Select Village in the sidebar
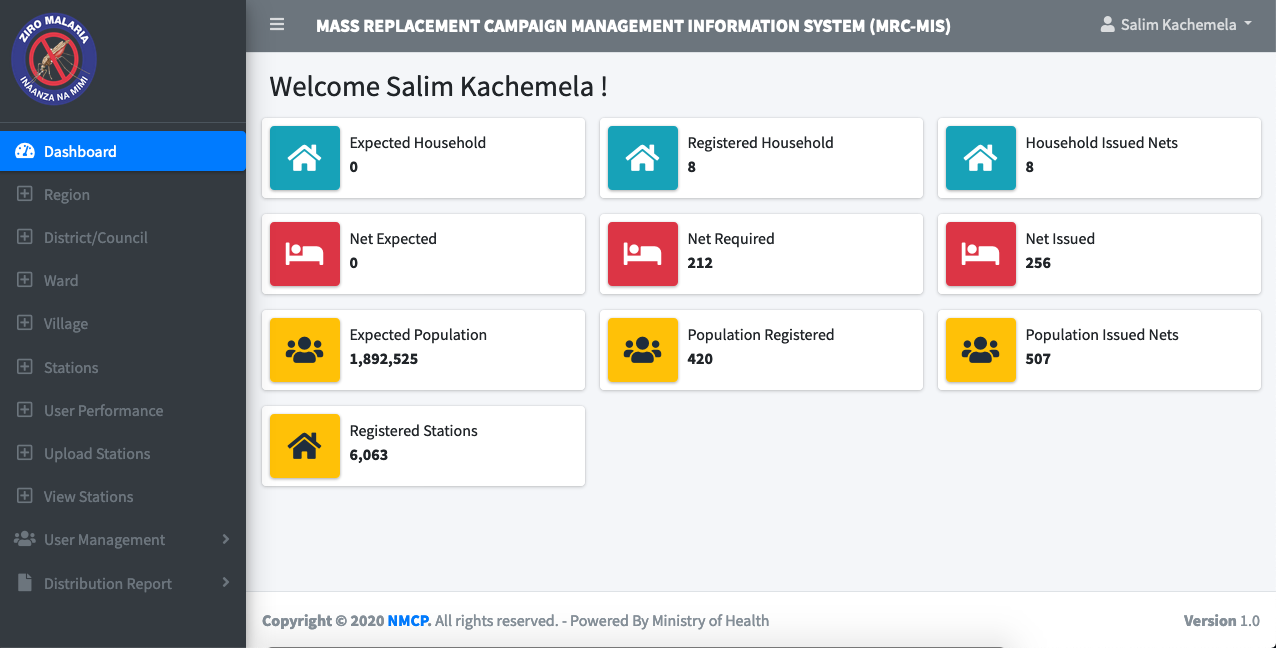Screen dimensions: 1276x648 tap(66, 324)
